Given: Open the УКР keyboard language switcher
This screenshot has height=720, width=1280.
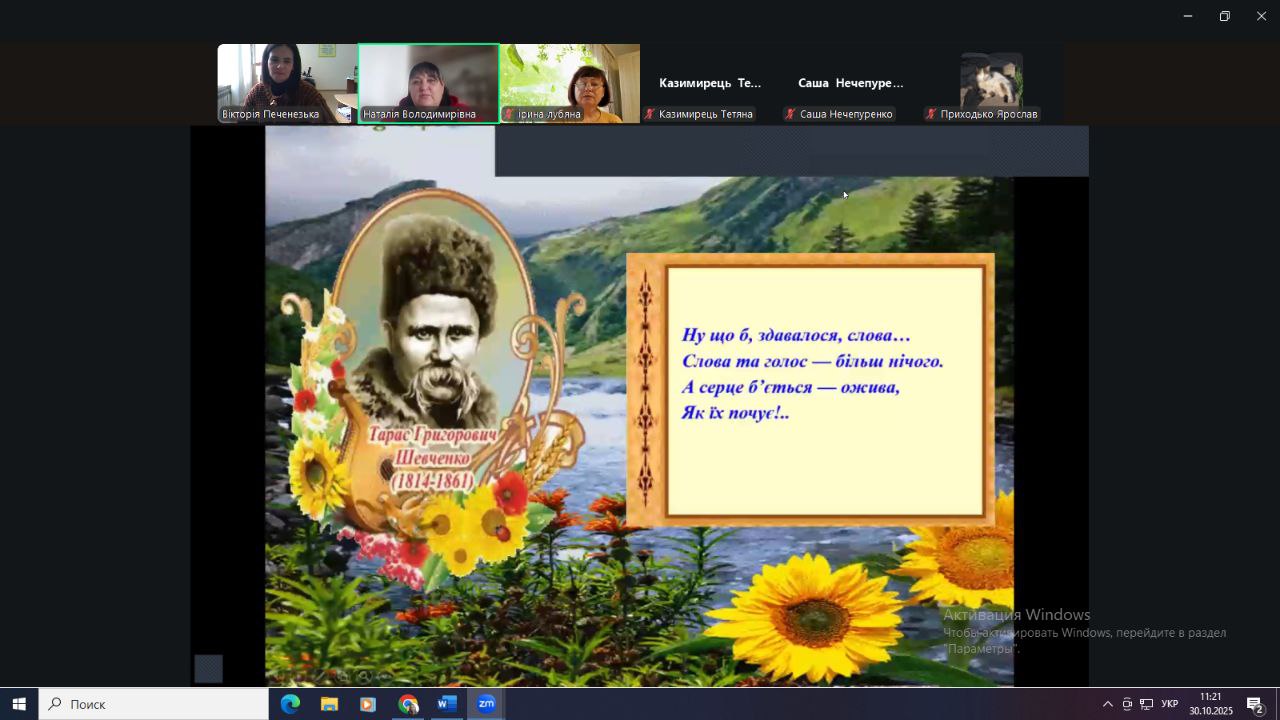Looking at the screenshot, I should [x=1169, y=704].
